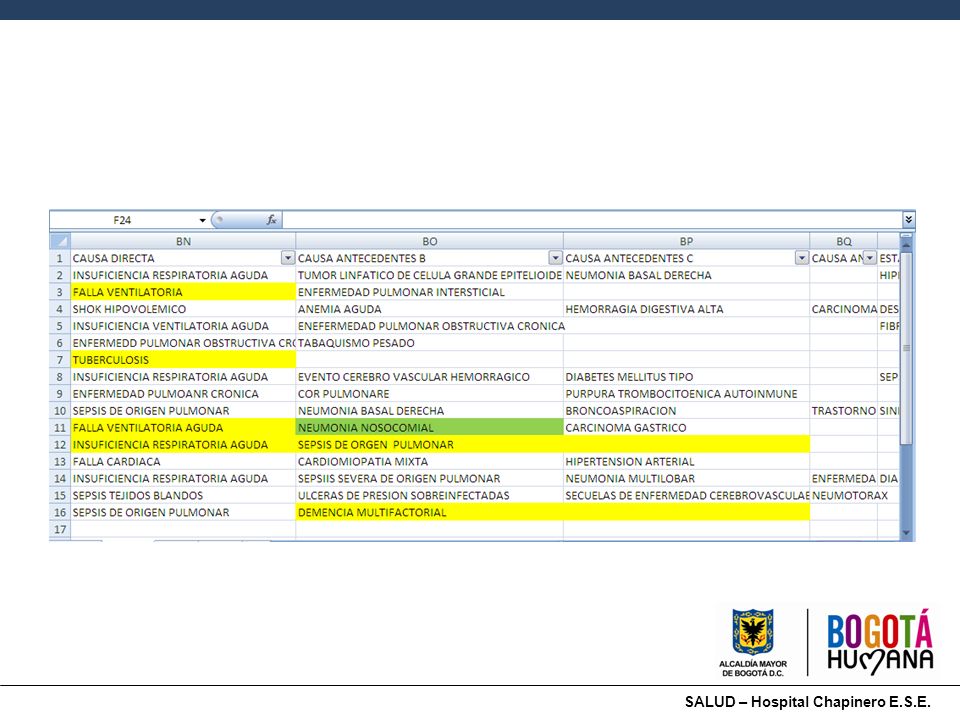Viewport: 960px width, 720px height.
Task: Select row header 17
Action: click(x=59, y=529)
